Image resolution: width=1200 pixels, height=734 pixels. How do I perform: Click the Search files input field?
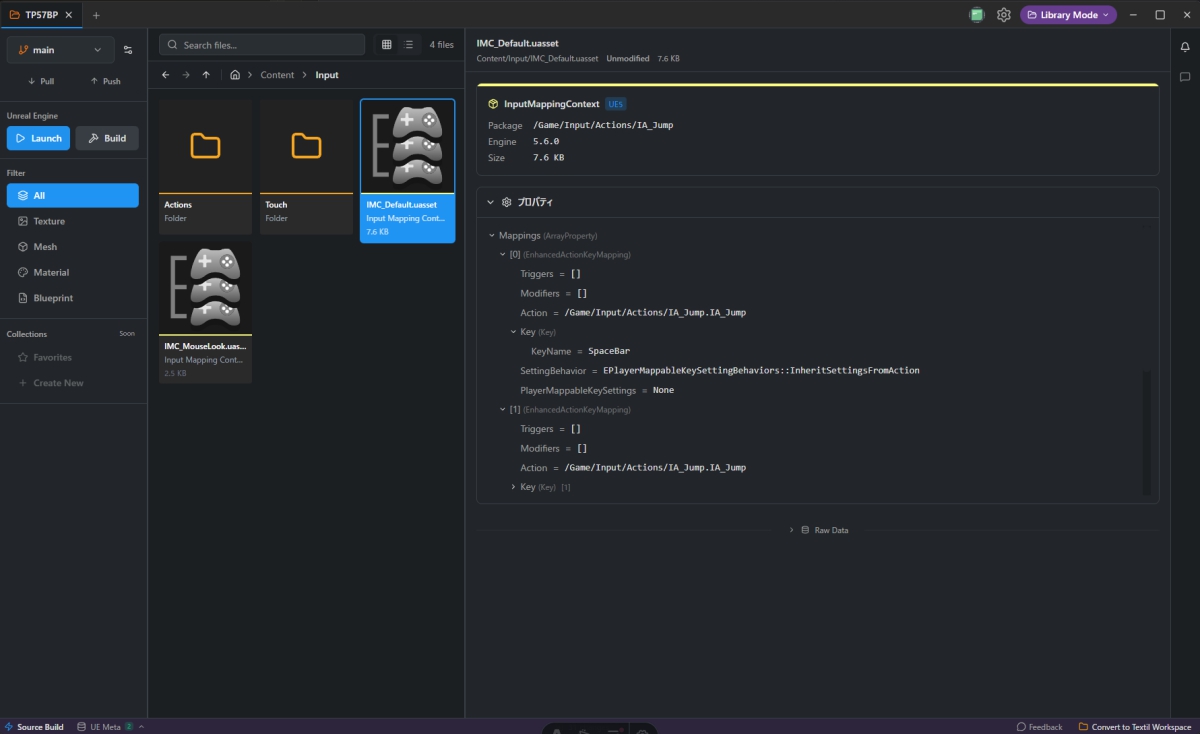(270, 45)
